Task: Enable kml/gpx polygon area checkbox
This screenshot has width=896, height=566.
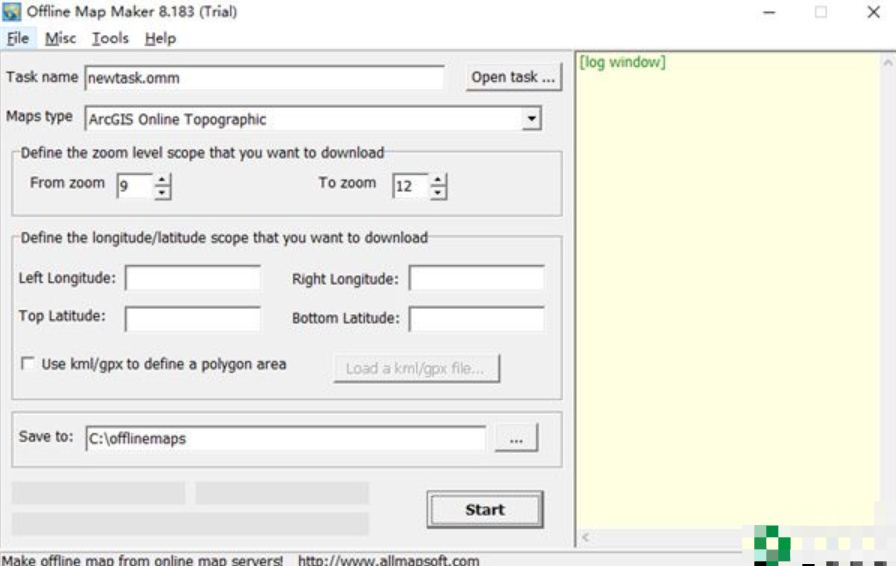Action: coord(27,364)
